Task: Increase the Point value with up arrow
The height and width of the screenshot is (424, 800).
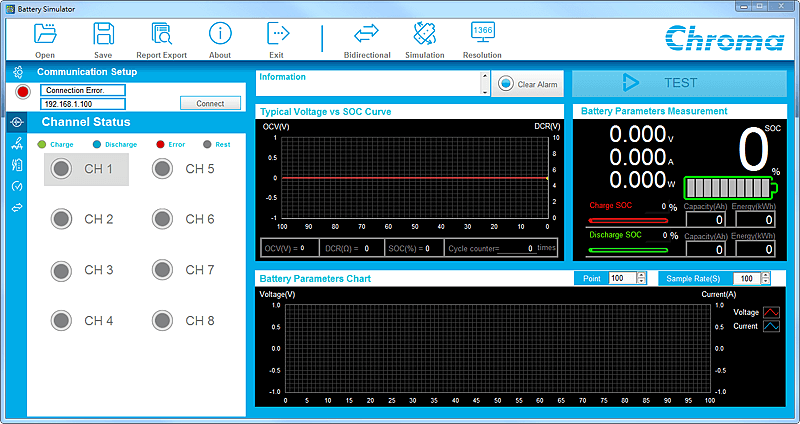Action: pos(642,275)
